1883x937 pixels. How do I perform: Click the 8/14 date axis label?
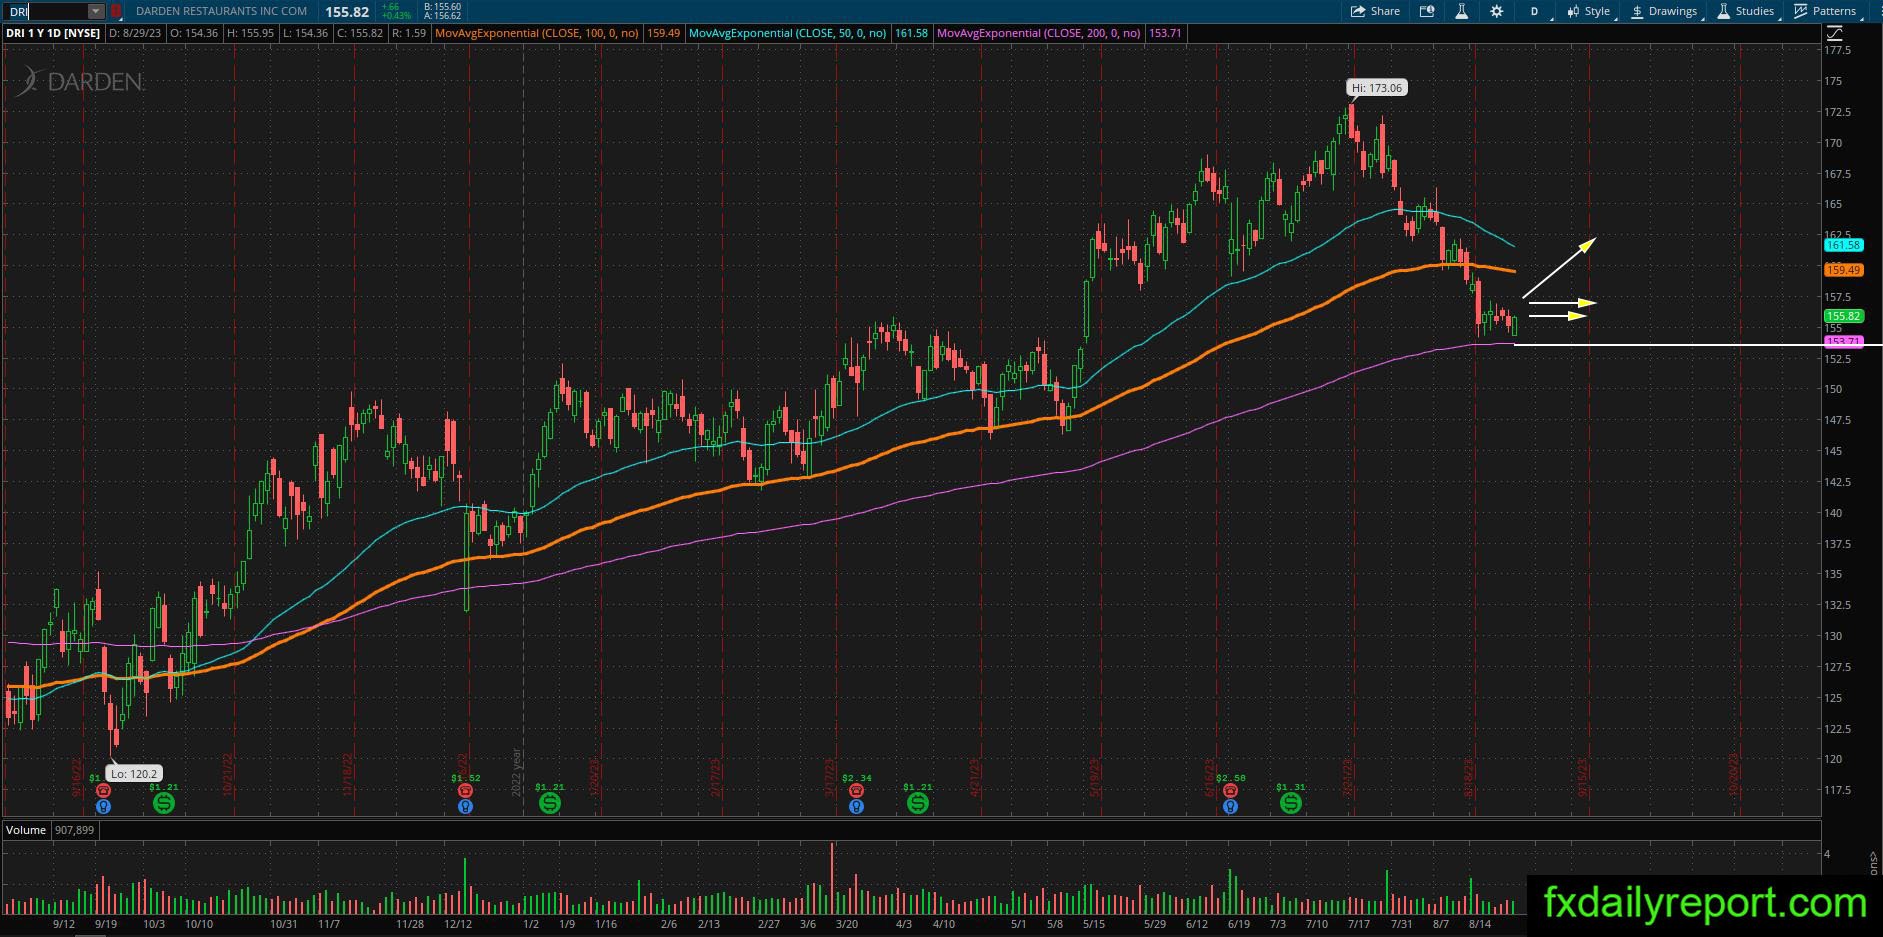tap(1480, 924)
